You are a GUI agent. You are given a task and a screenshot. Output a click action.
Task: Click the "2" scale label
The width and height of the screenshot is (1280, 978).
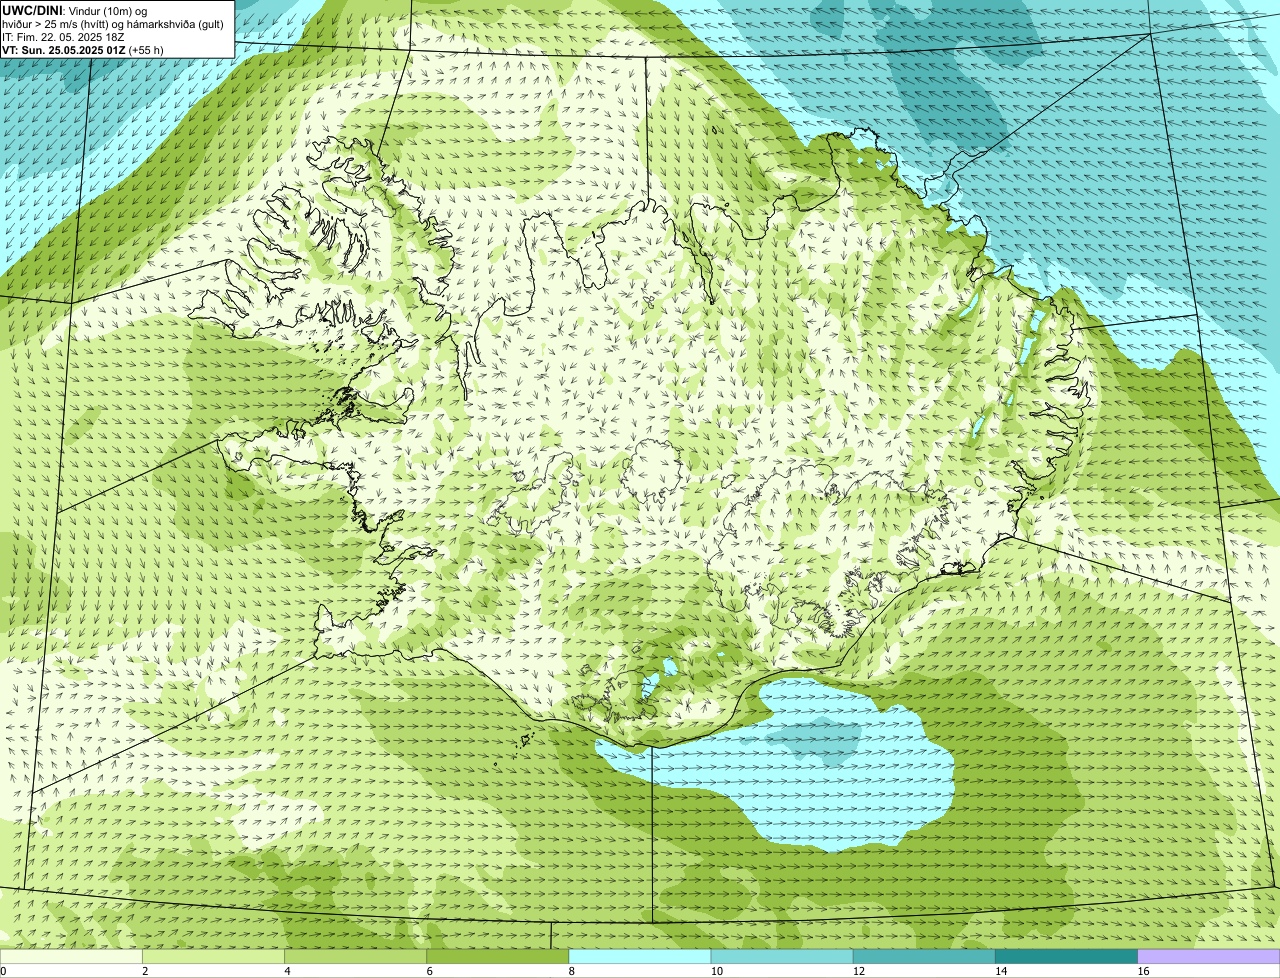[x=145, y=971]
